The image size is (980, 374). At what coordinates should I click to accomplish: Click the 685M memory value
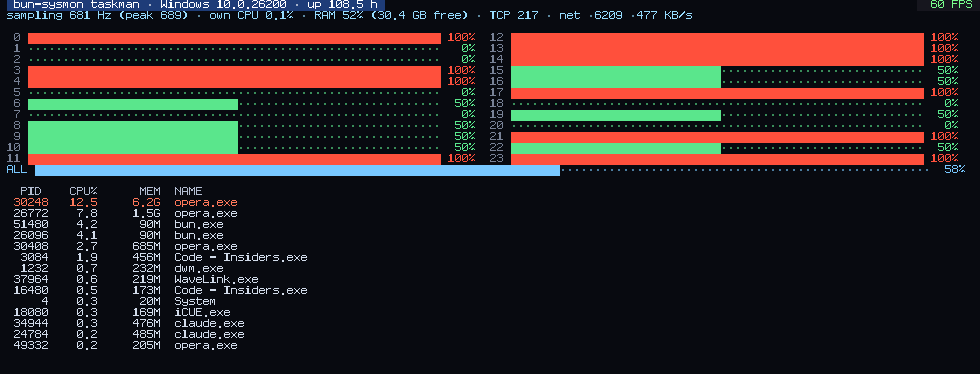click(147, 246)
